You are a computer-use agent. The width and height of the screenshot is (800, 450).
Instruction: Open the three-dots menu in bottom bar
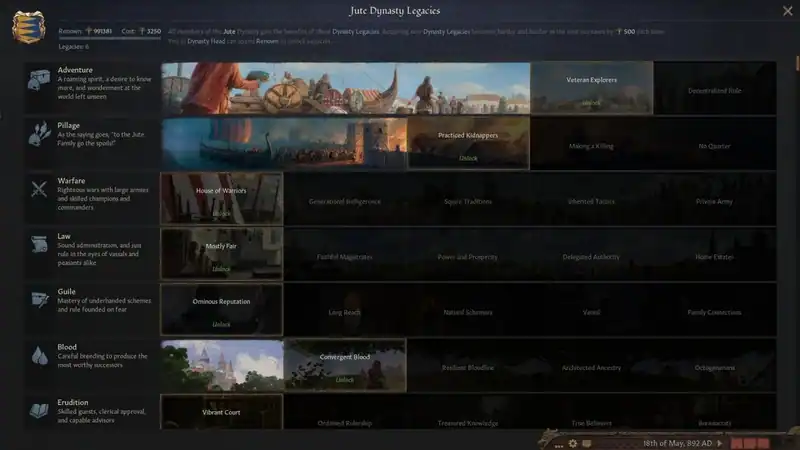coord(559,445)
